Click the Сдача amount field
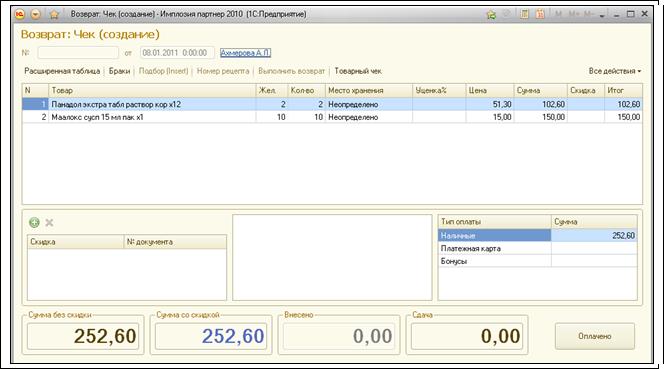 (467, 336)
